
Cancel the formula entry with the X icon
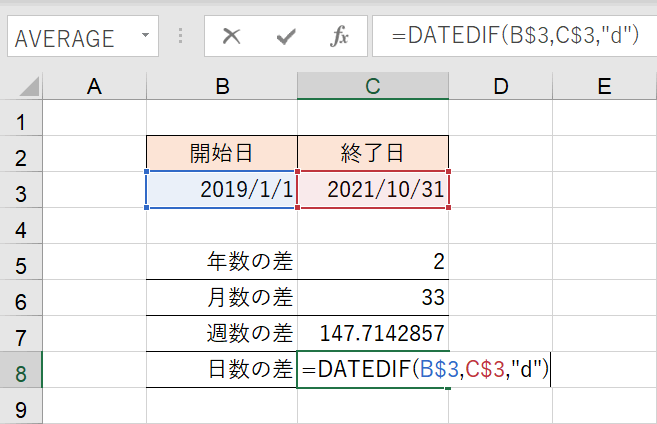pyautogui.click(x=231, y=36)
